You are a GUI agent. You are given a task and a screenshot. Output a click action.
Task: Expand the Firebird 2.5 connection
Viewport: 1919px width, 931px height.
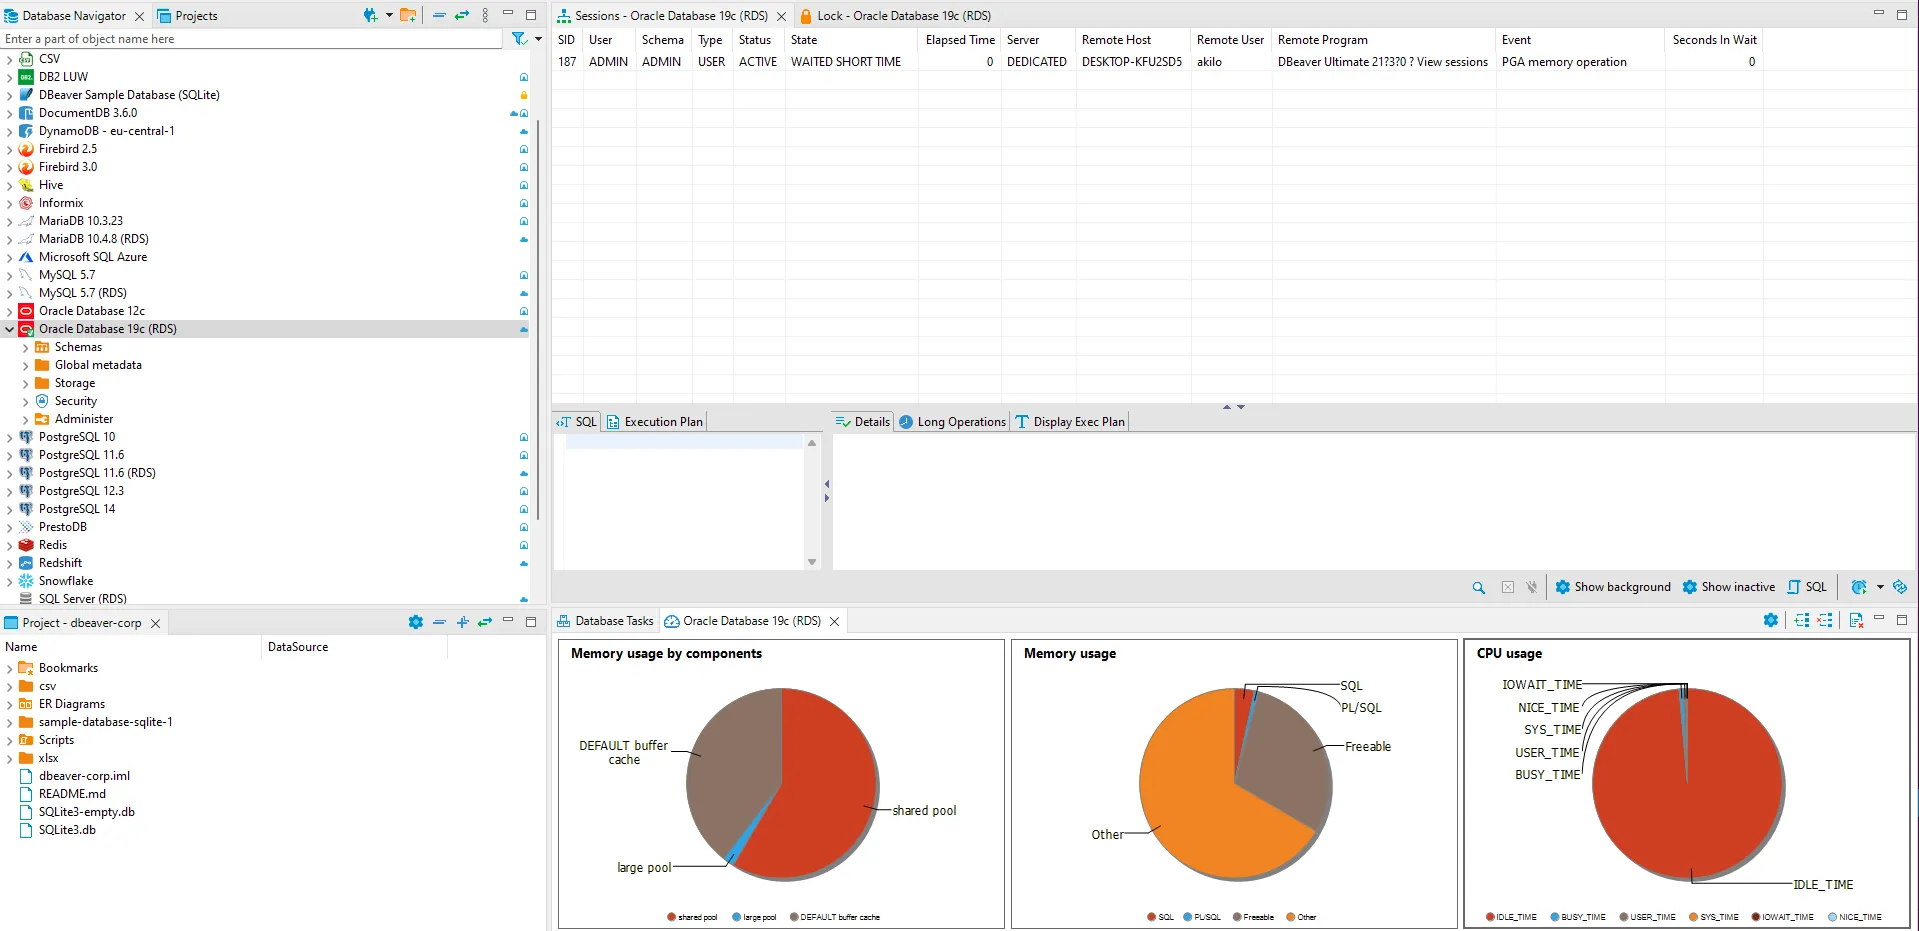point(10,149)
